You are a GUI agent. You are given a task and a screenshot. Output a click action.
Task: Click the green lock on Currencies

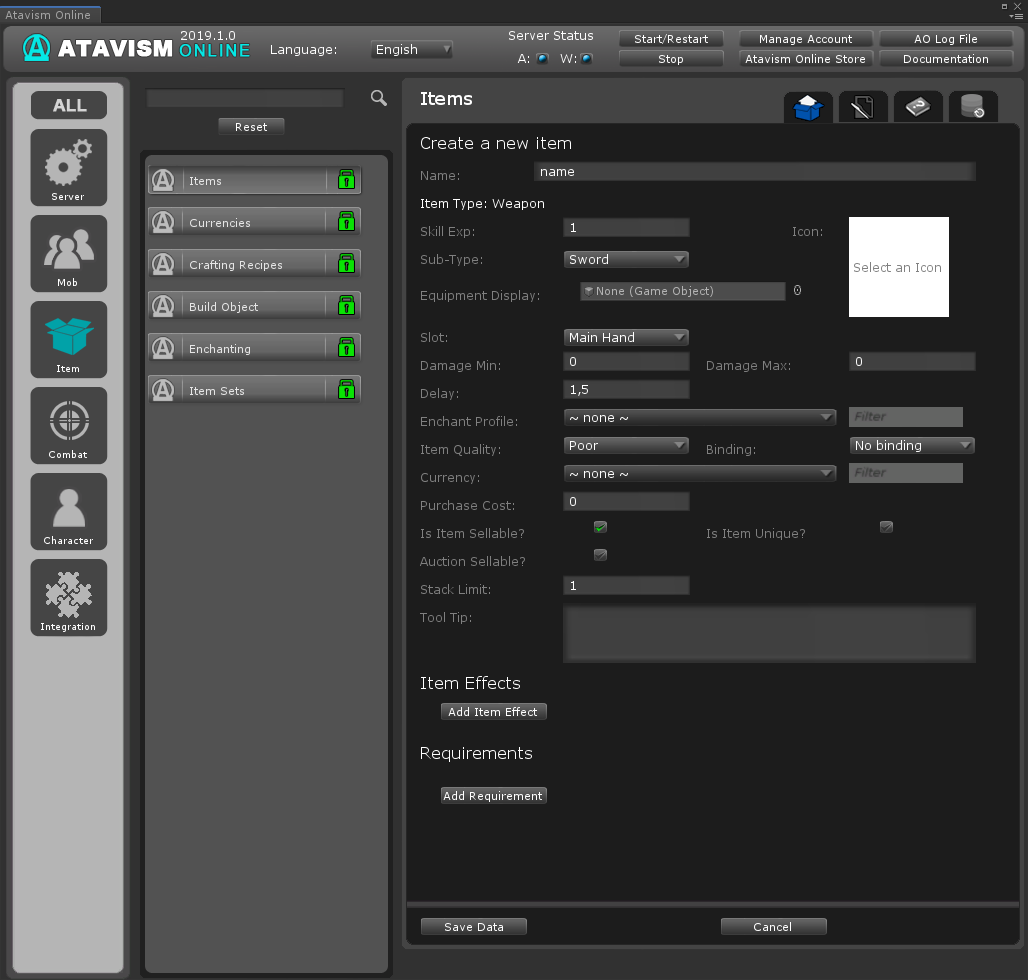pos(346,222)
